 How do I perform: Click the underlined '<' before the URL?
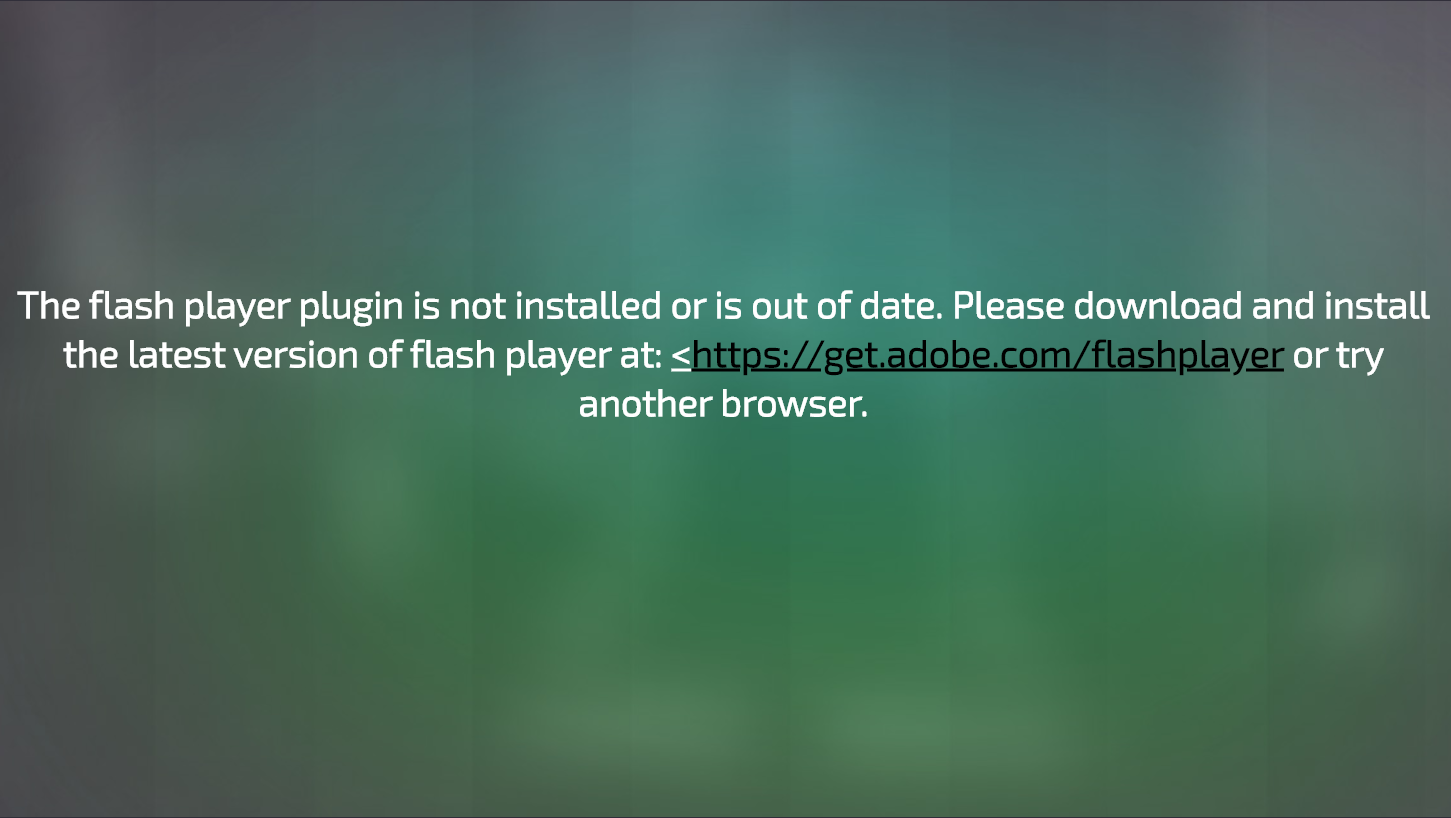pyautogui.click(x=681, y=356)
